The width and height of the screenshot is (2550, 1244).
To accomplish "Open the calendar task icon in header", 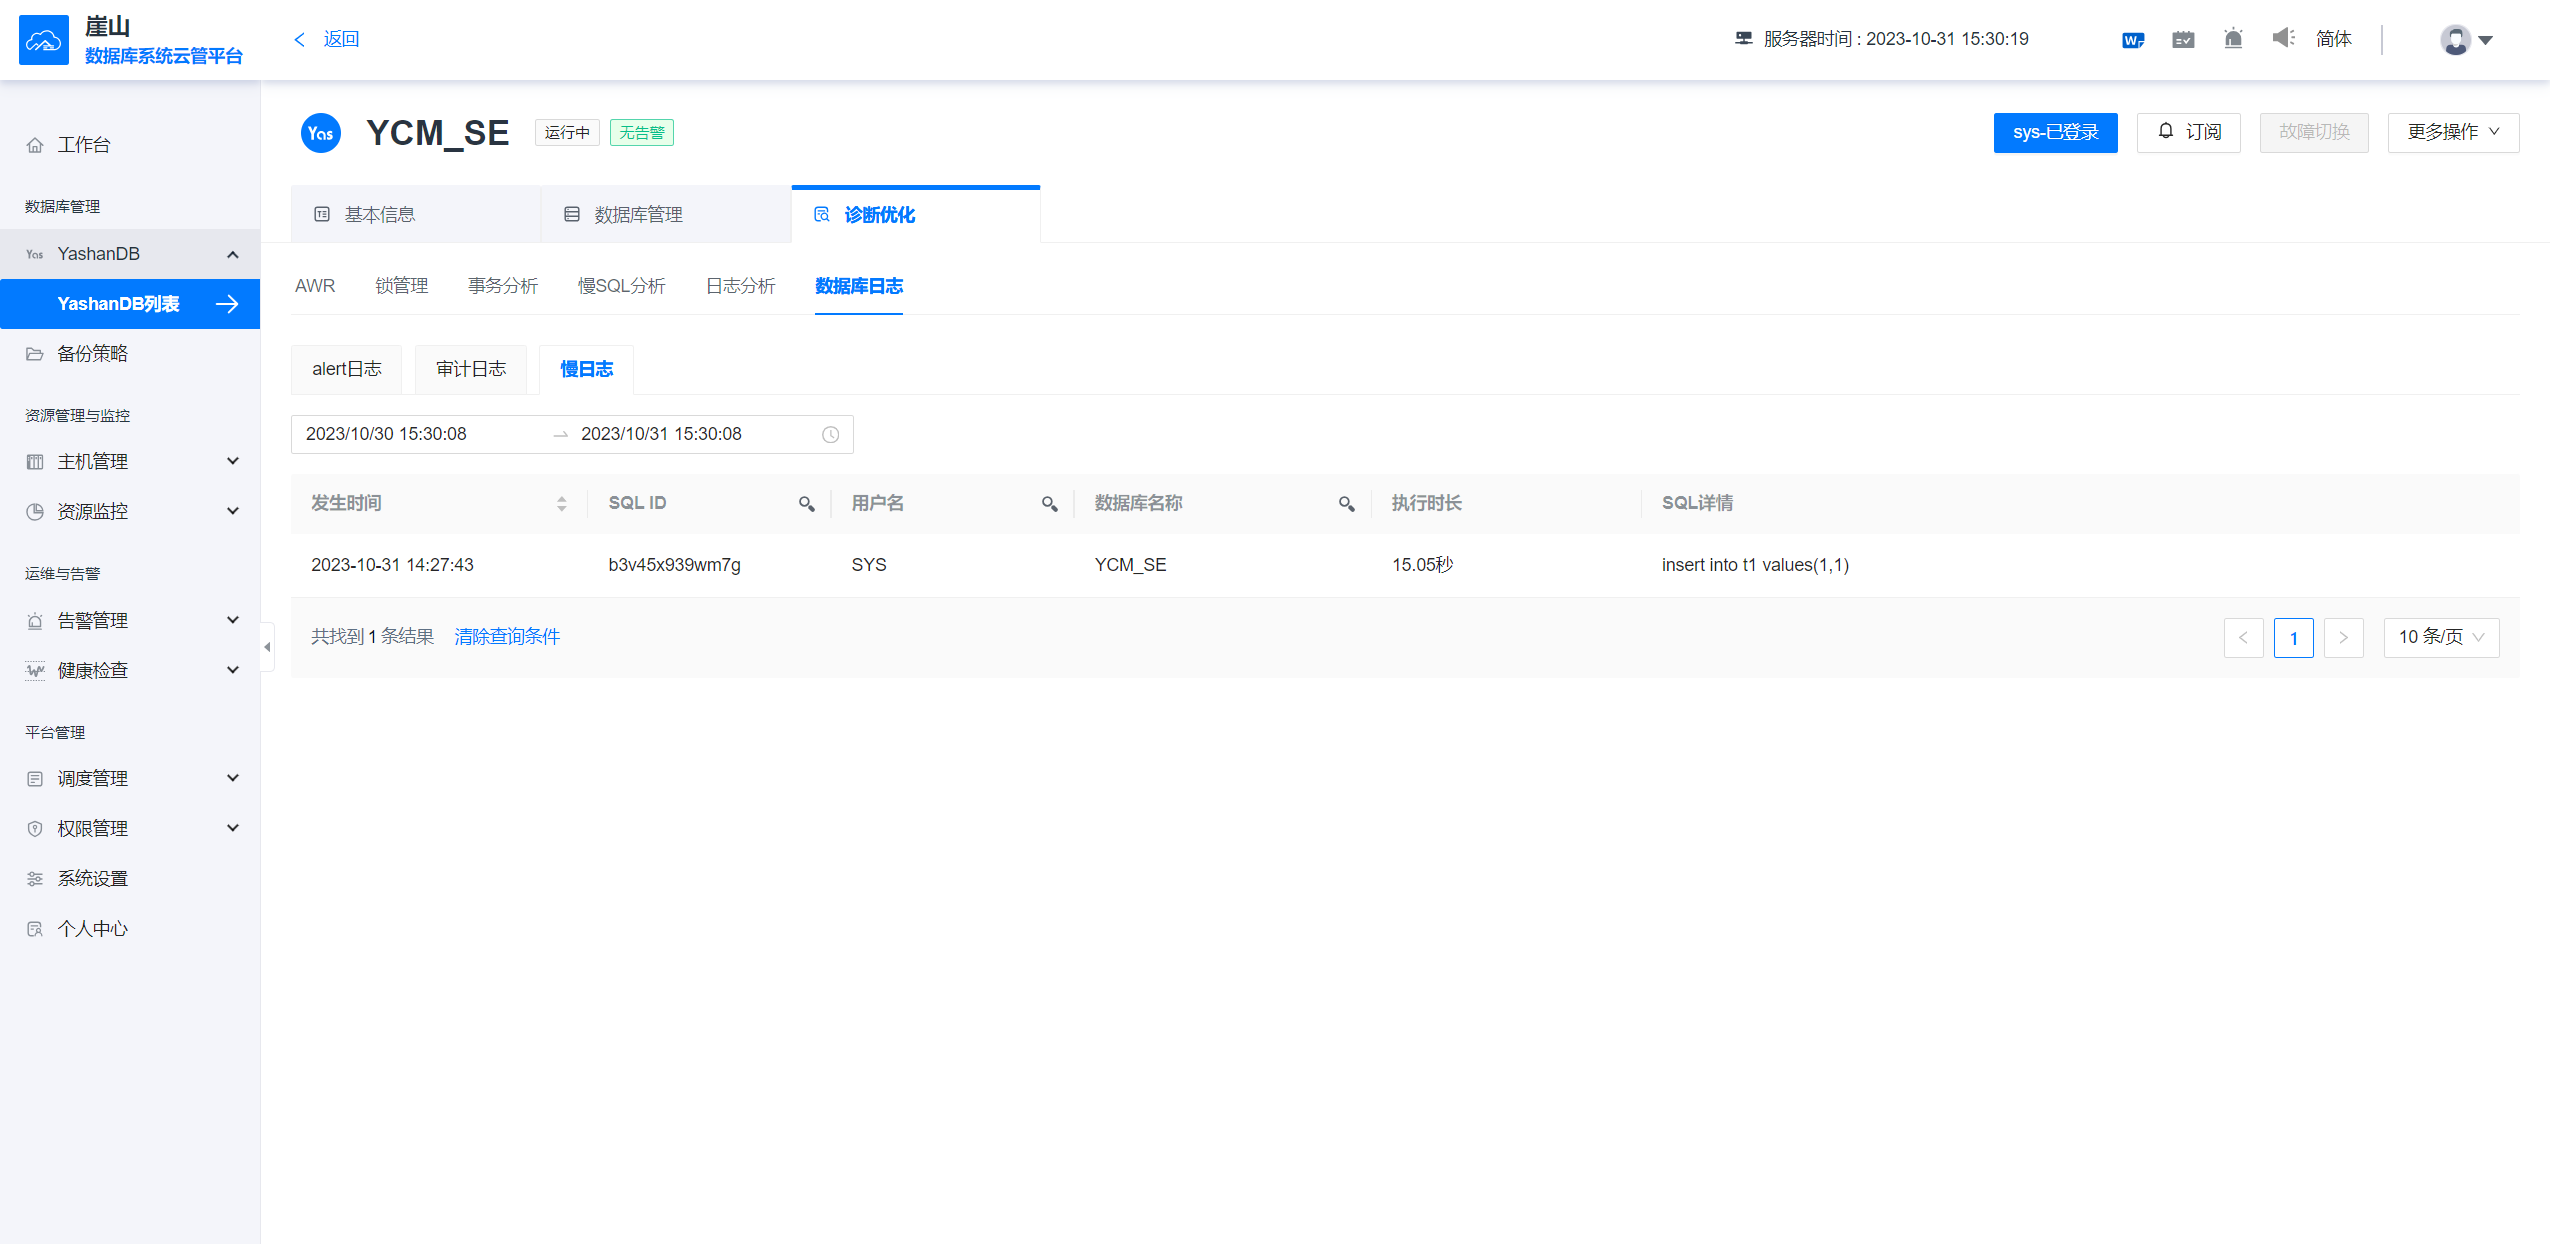I will coord(2183,40).
